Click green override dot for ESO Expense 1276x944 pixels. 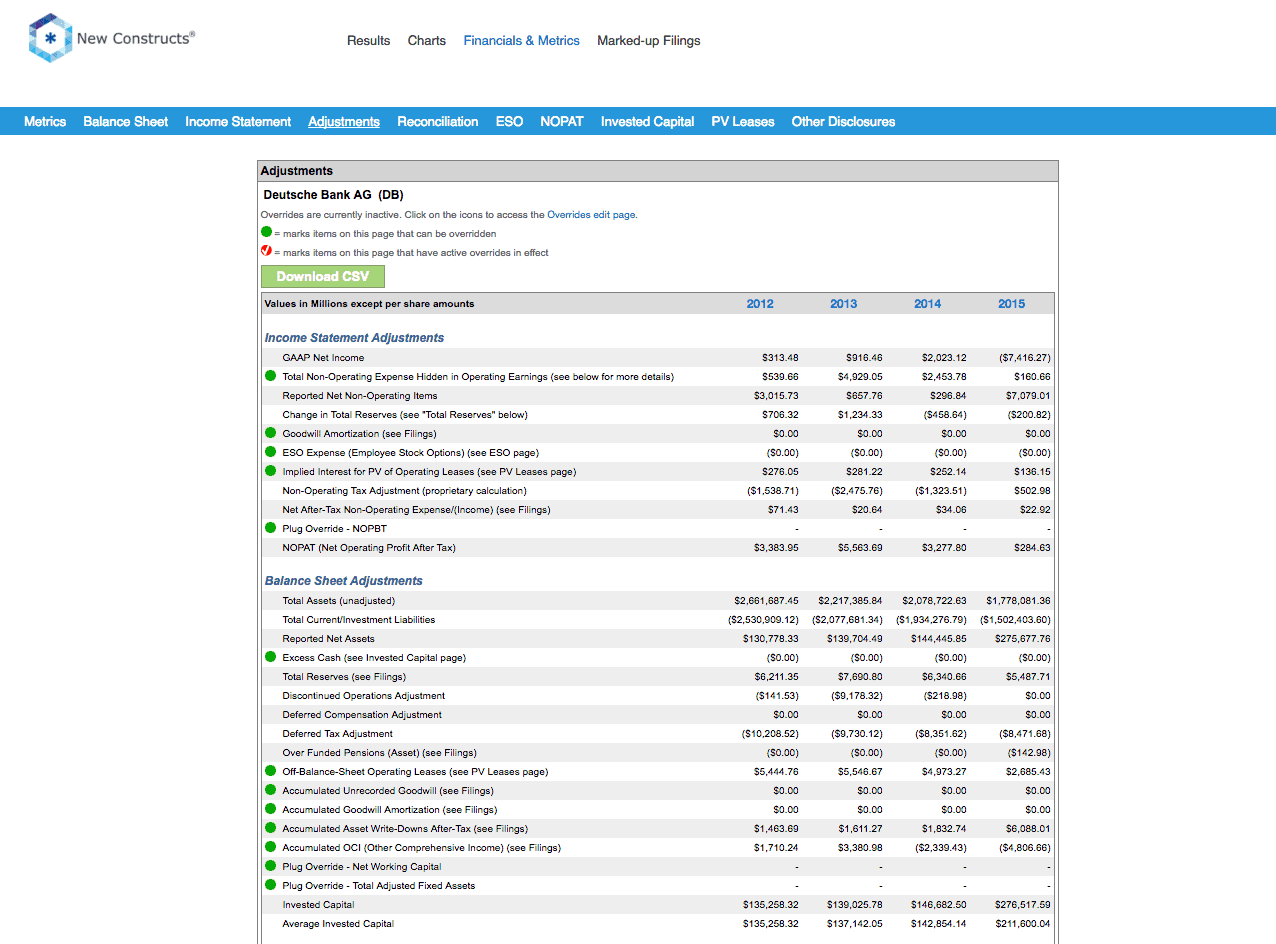270,452
